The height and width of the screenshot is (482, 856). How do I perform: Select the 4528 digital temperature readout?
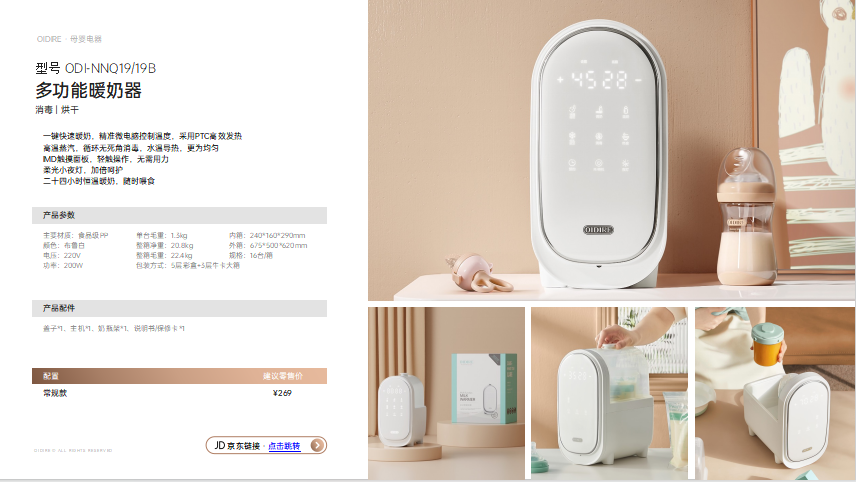tap(599, 80)
